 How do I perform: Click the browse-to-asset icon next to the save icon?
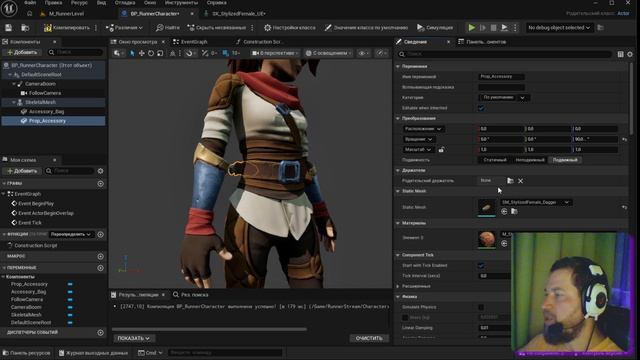coord(25,28)
